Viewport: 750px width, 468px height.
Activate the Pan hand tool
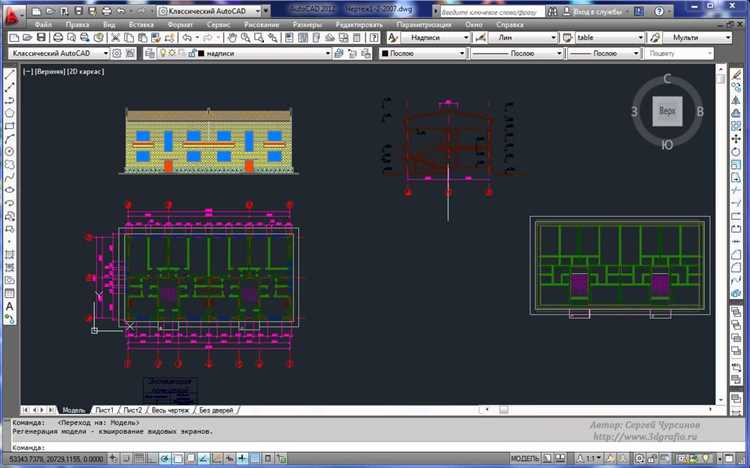[232, 37]
